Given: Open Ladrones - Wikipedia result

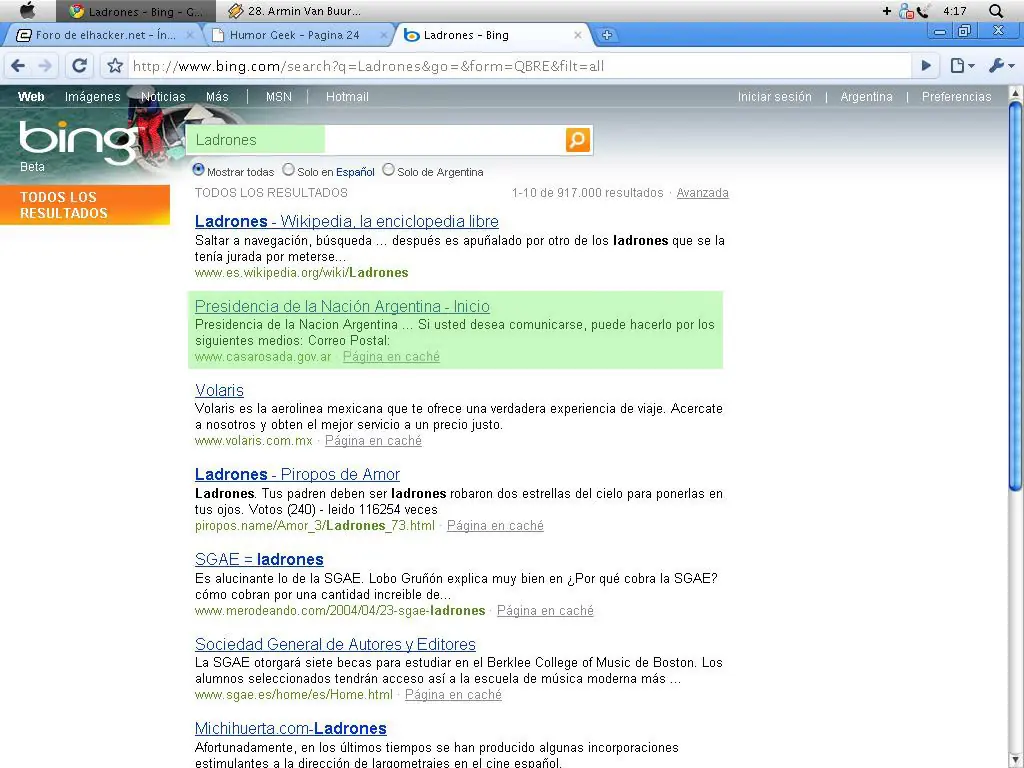Looking at the screenshot, I should pyautogui.click(x=346, y=221).
